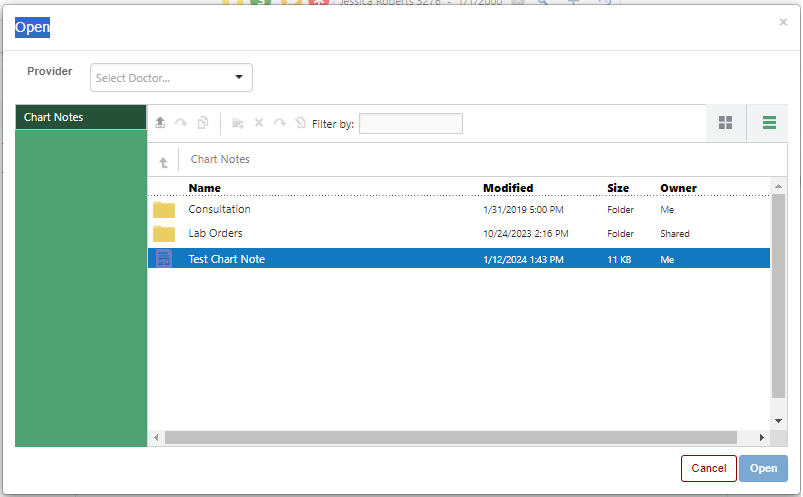803x497 pixels.
Task: Select the Test Chart Note file name
Action: (x=226, y=259)
